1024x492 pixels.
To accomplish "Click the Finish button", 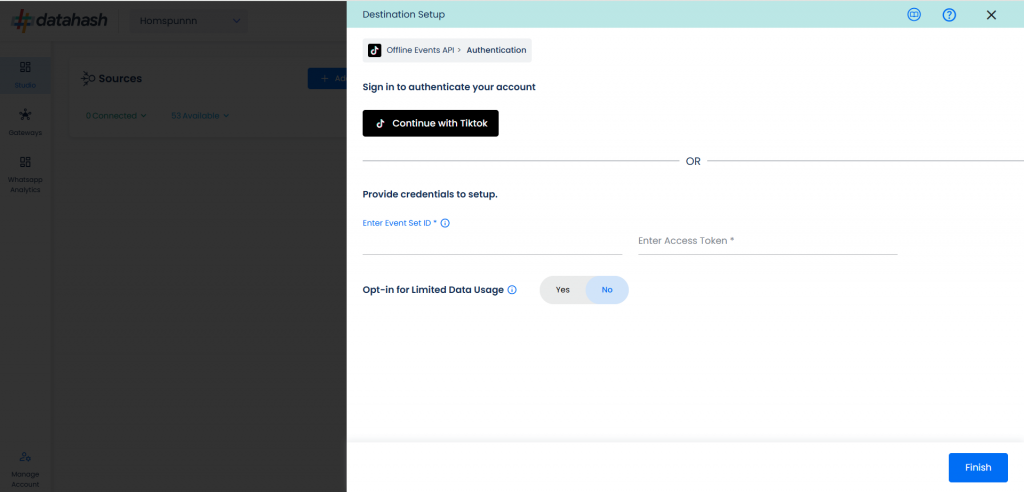I will click(978, 467).
